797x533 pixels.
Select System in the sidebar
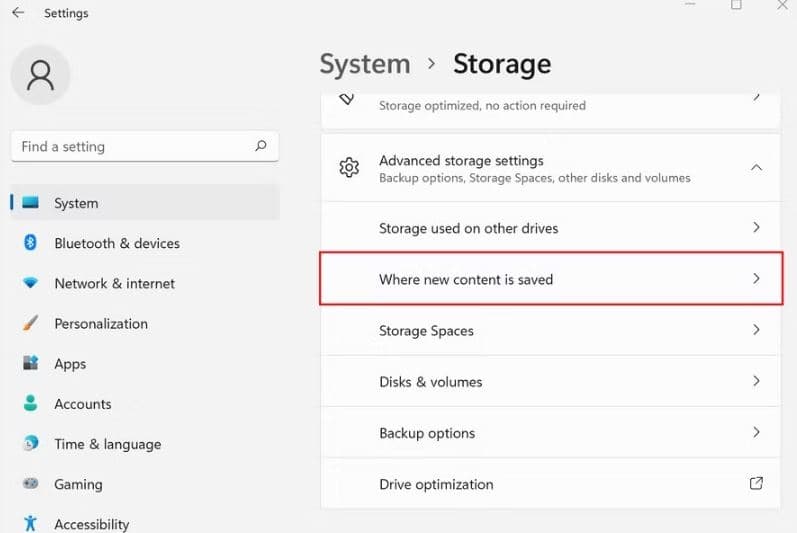(76, 203)
